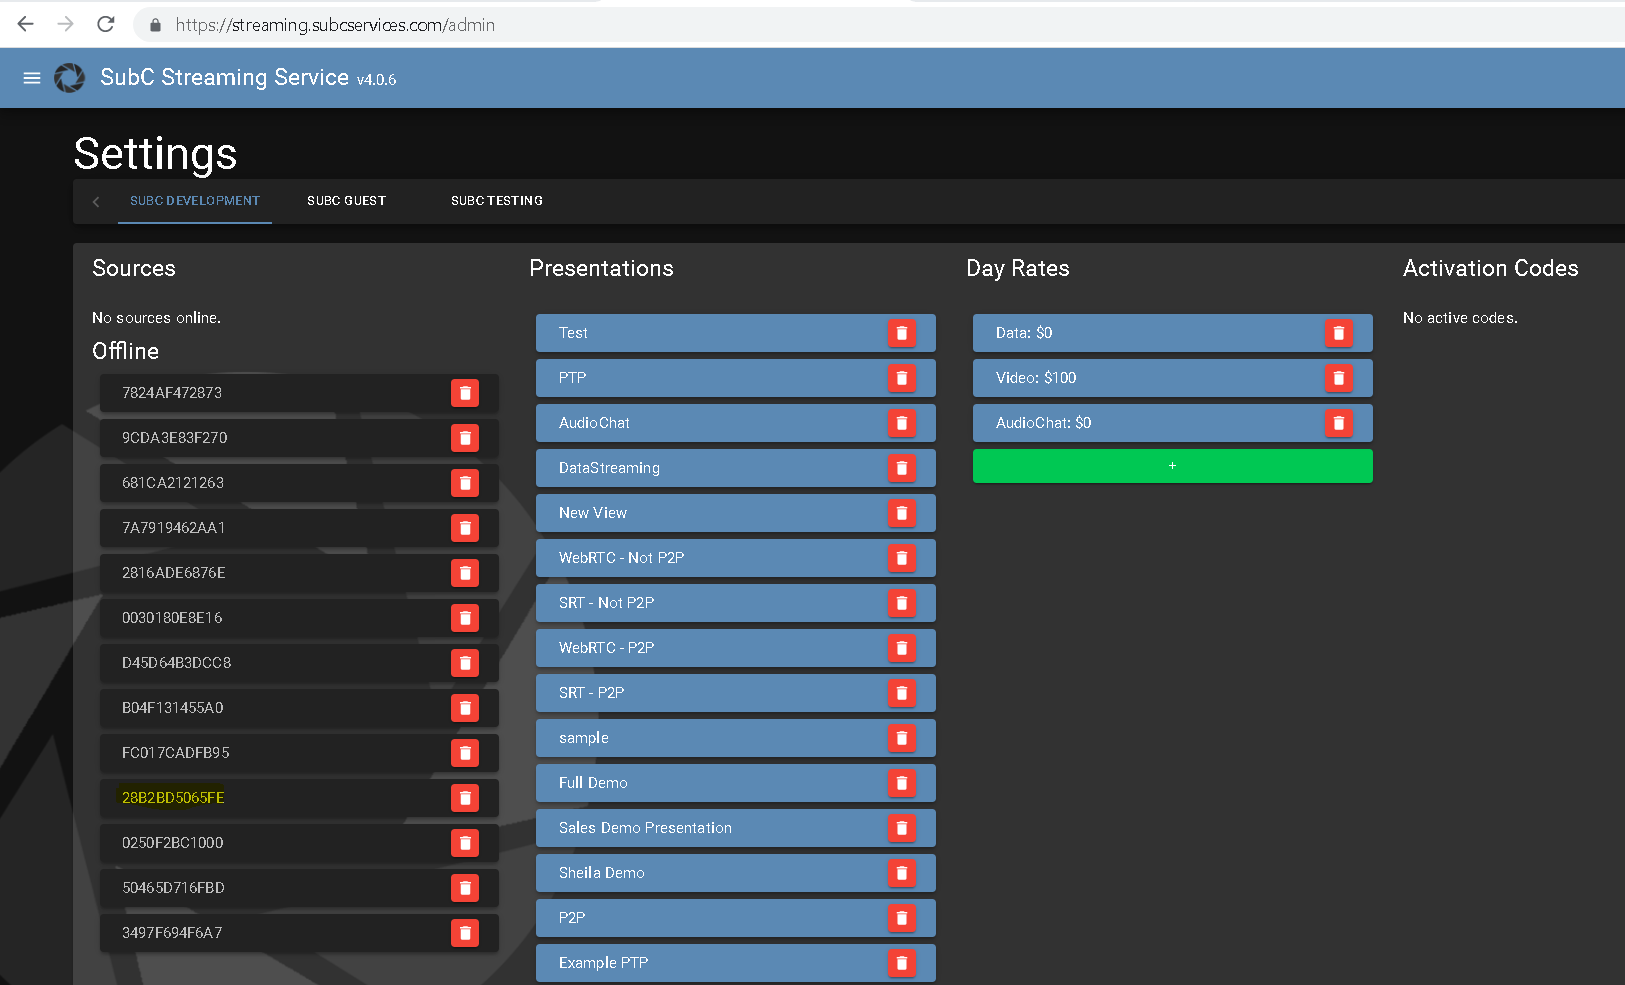Image resolution: width=1625 pixels, height=985 pixels.
Task: Delete the Video: $100 day rate
Action: 1338,378
